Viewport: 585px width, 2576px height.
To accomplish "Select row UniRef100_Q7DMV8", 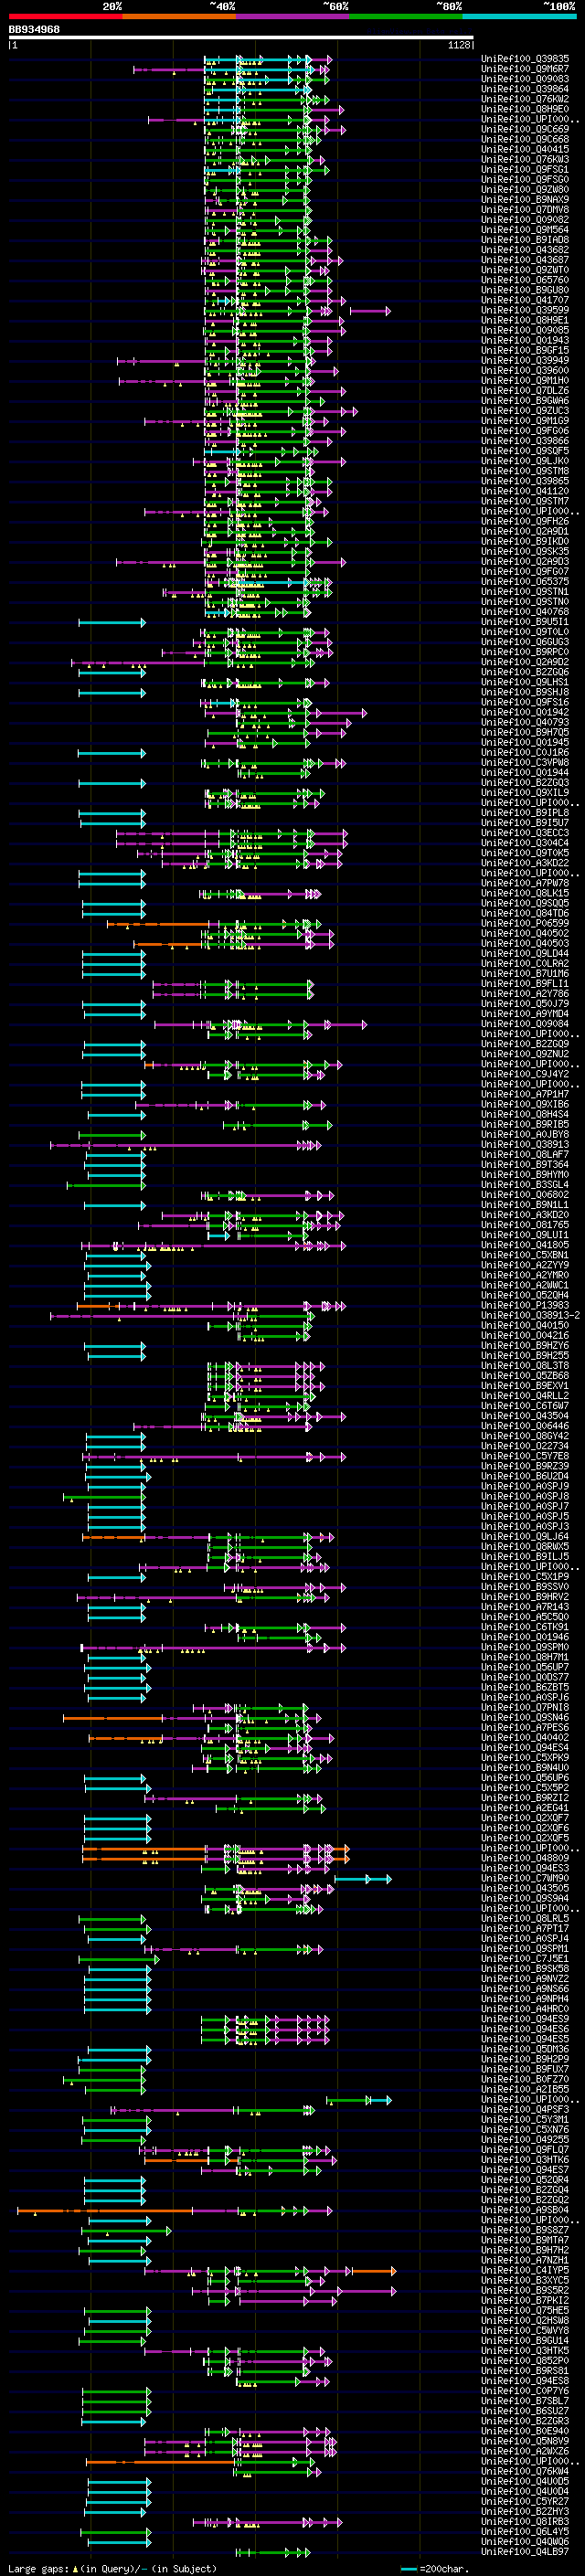I will point(525,210).
